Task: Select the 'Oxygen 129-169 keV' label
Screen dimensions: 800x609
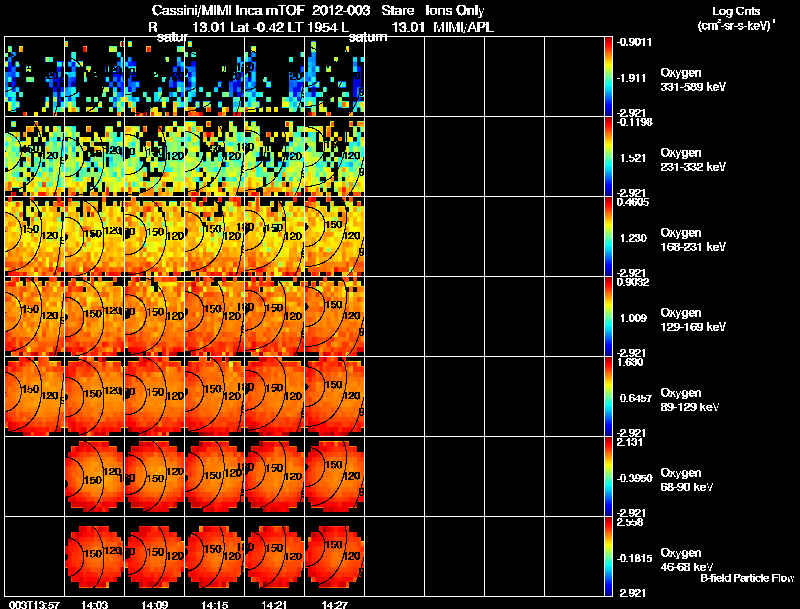Action: [x=693, y=320]
